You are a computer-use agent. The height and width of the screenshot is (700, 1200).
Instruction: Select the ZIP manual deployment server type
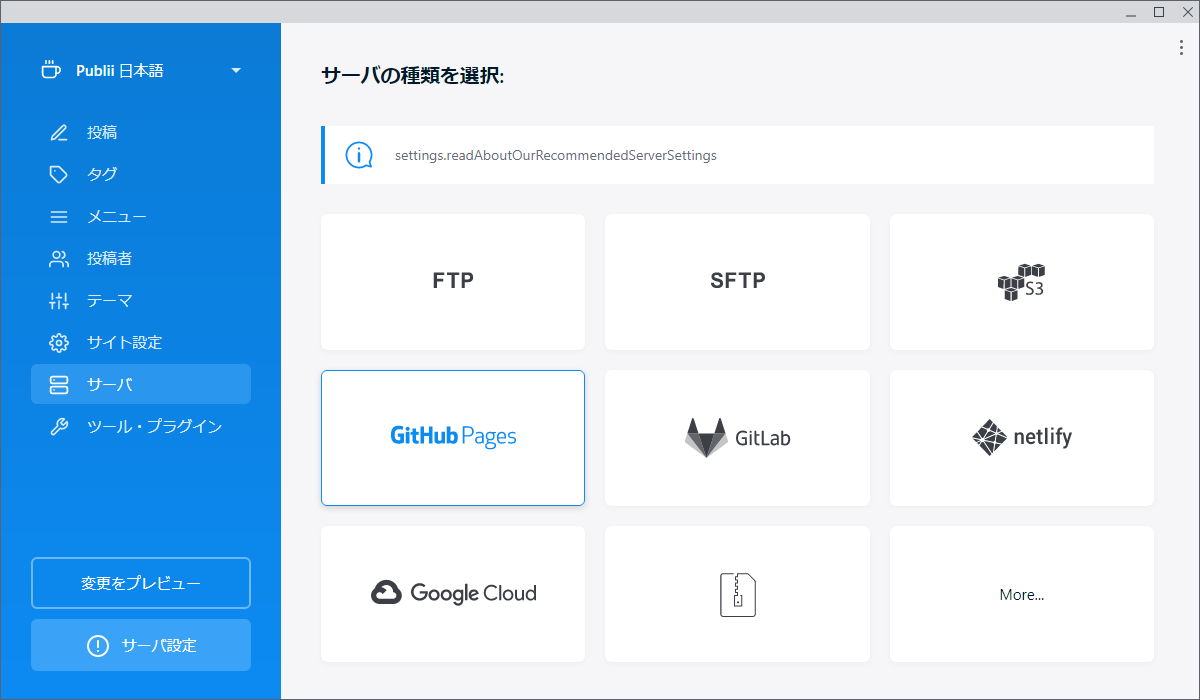[x=737, y=593]
